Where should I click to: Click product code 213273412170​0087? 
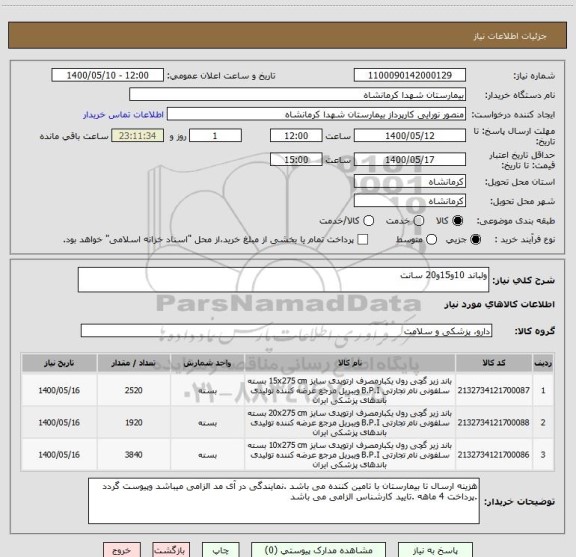coord(493,390)
